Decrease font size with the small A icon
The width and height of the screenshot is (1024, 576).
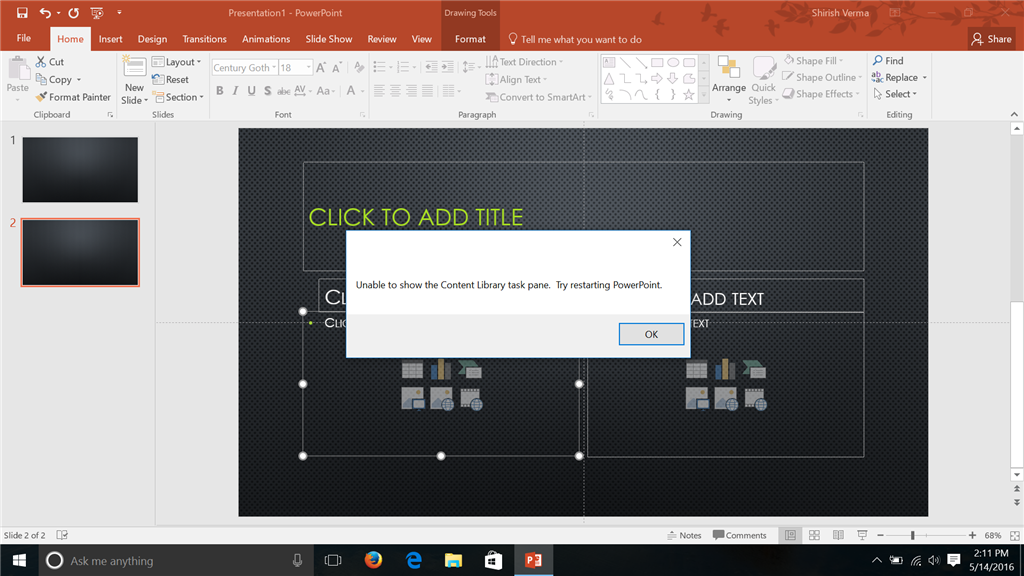(337, 67)
